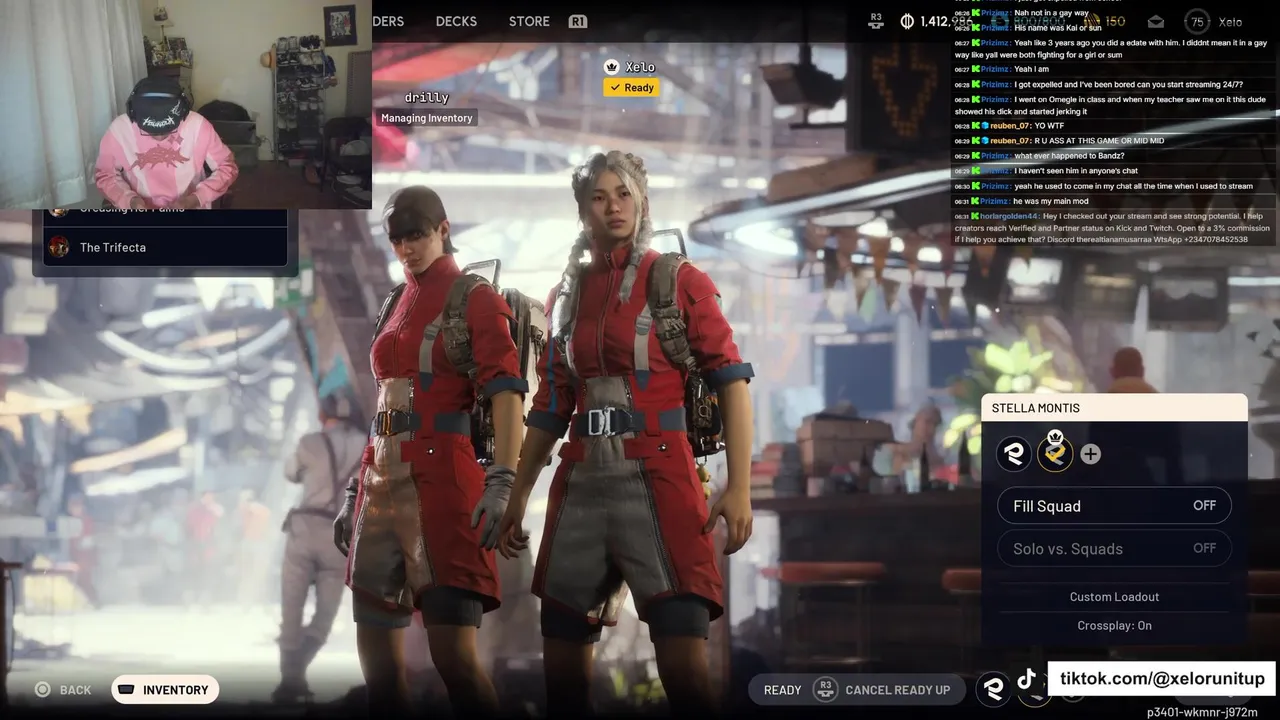The image size is (1280, 720).
Task: Click the R1 shoulder-button indicator
Action: [577, 21]
